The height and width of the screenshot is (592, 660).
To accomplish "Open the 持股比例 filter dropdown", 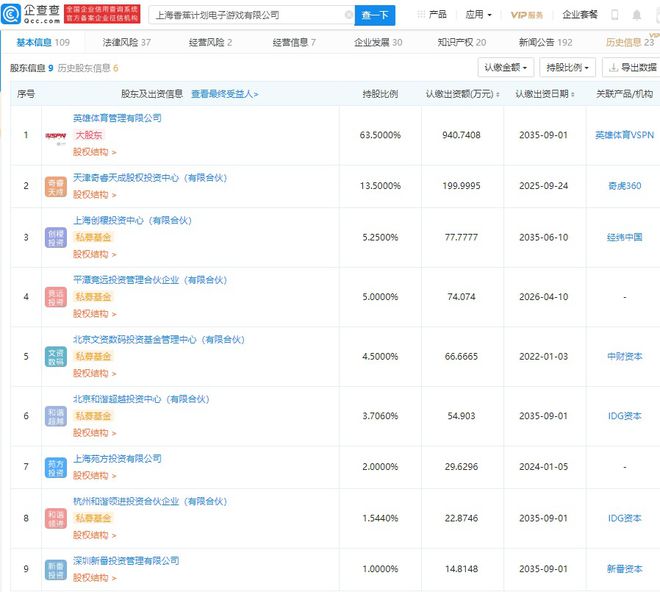I will (567, 67).
